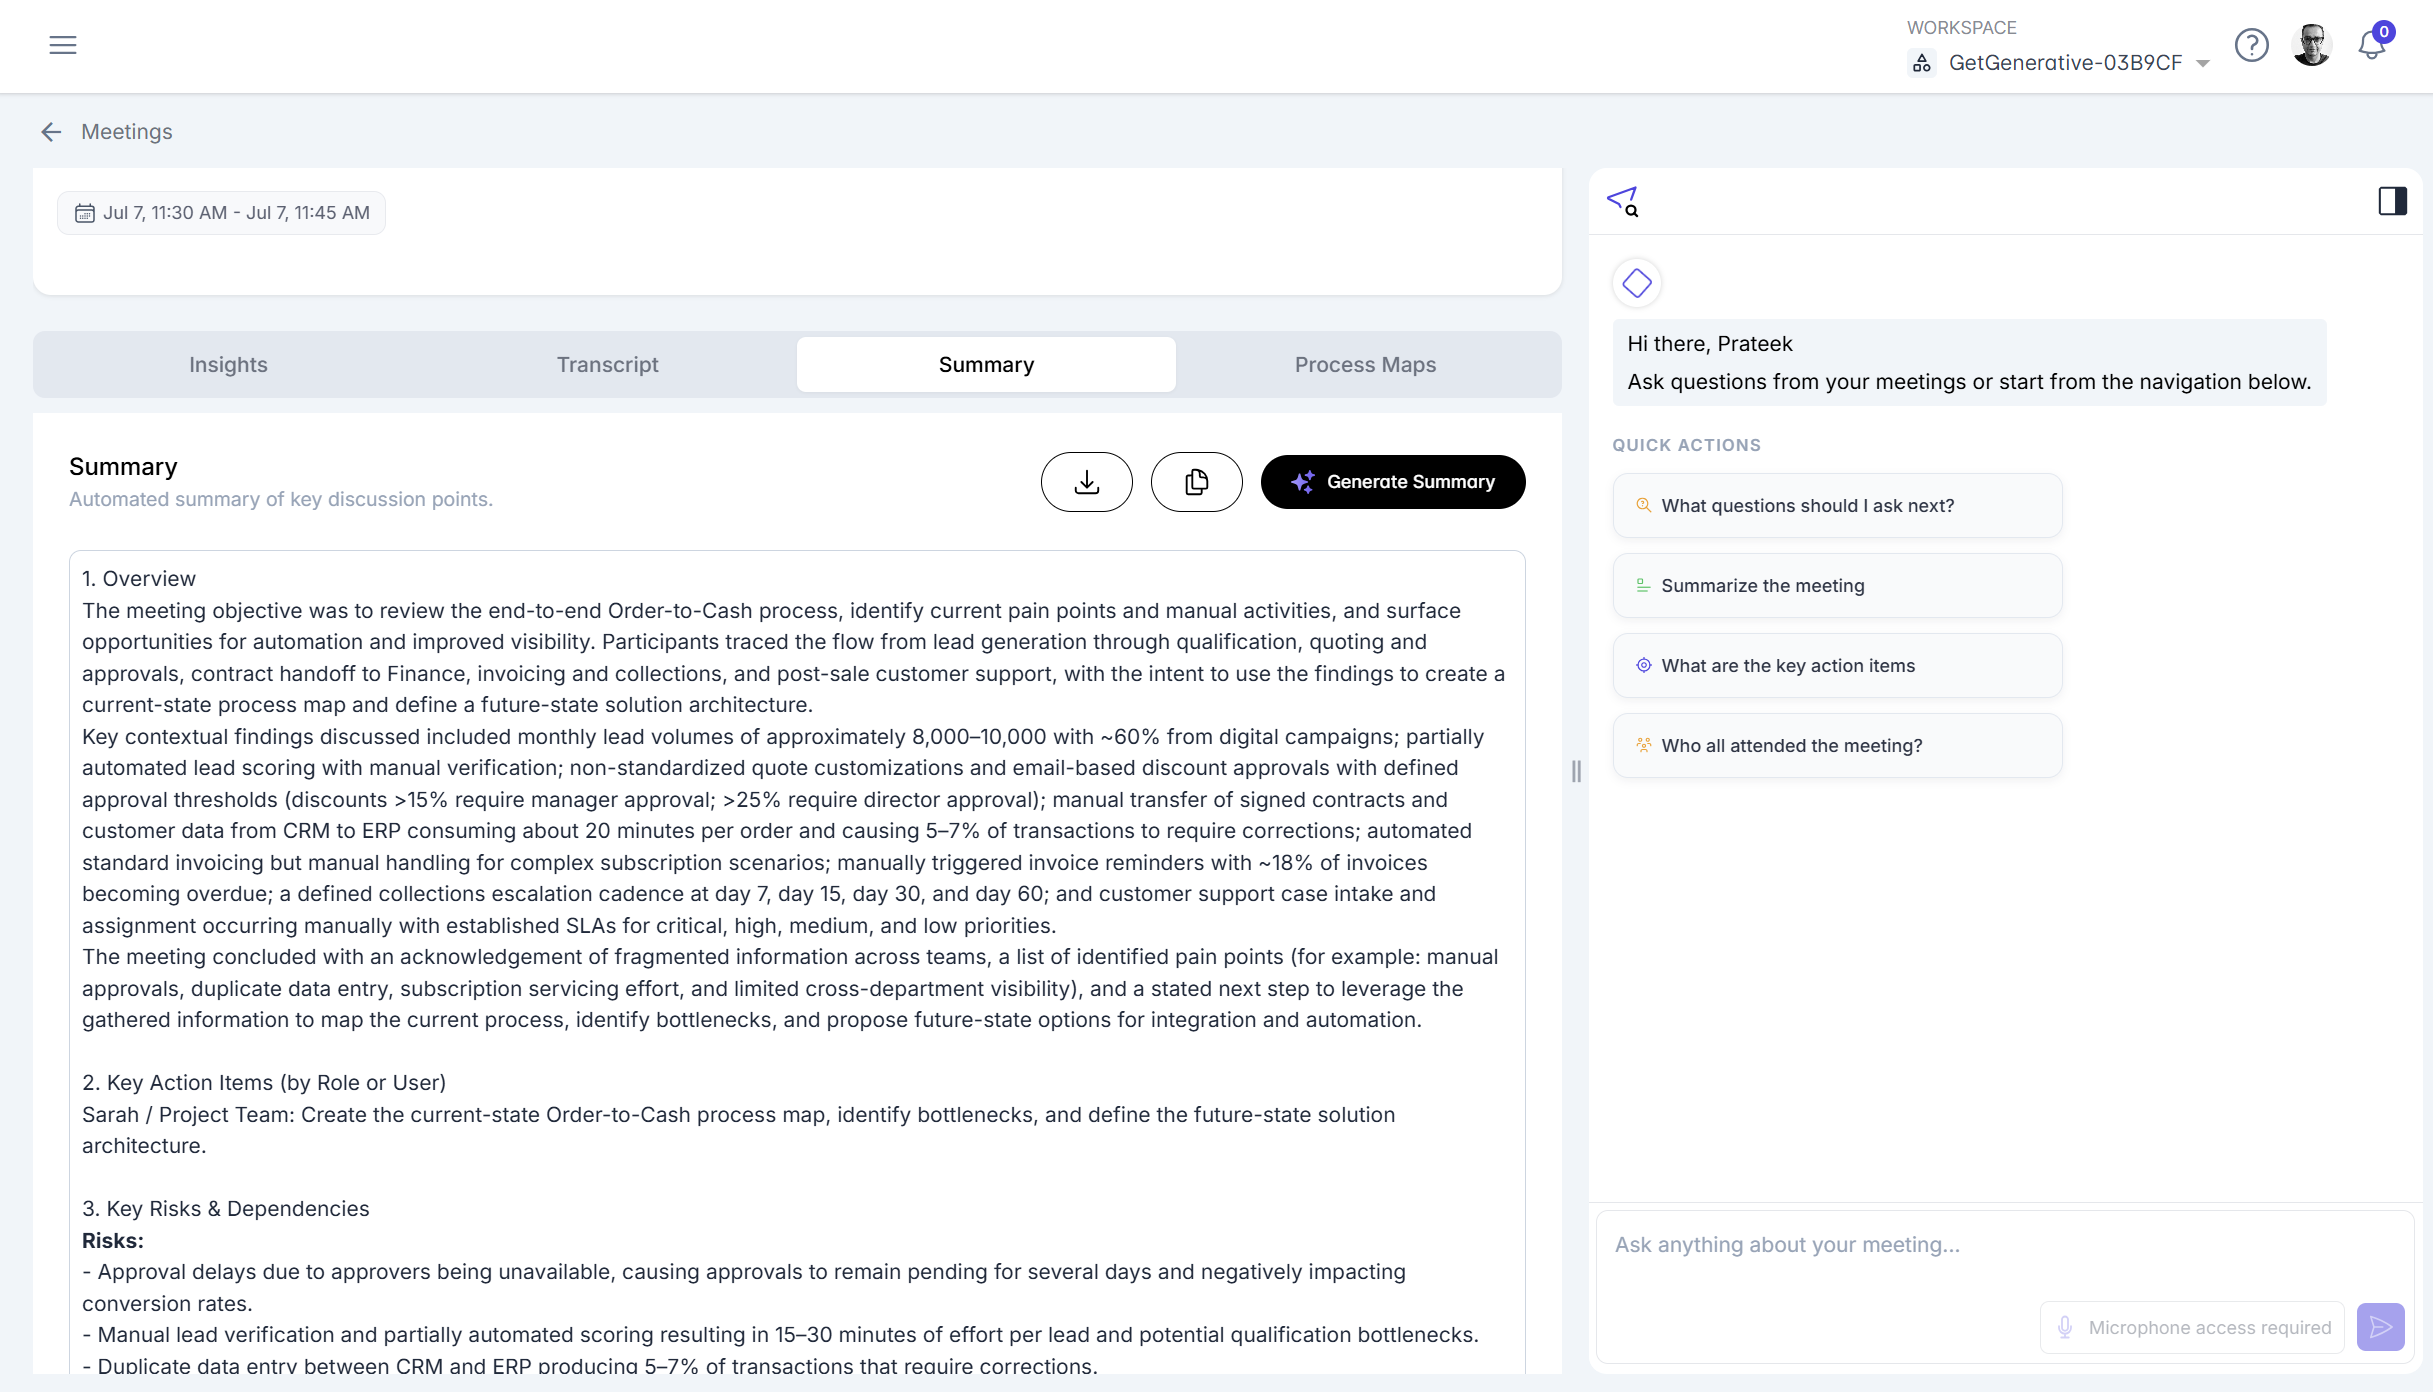Toggle the side panel layout icon
2433x1392 pixels.
click(x=2392, y=201)
